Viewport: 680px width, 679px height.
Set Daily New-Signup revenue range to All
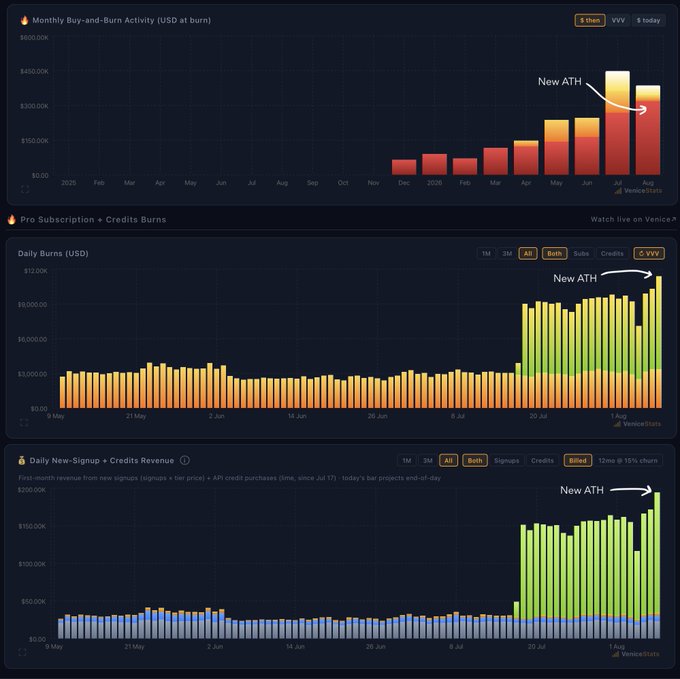(x=448, y=460)
